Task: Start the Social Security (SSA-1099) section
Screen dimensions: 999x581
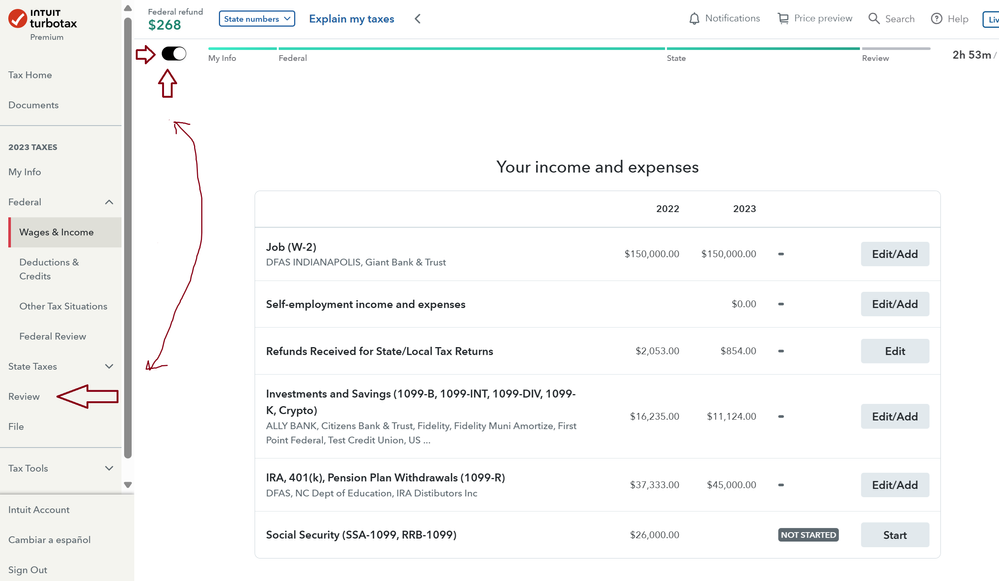Action: pos(895,535)
